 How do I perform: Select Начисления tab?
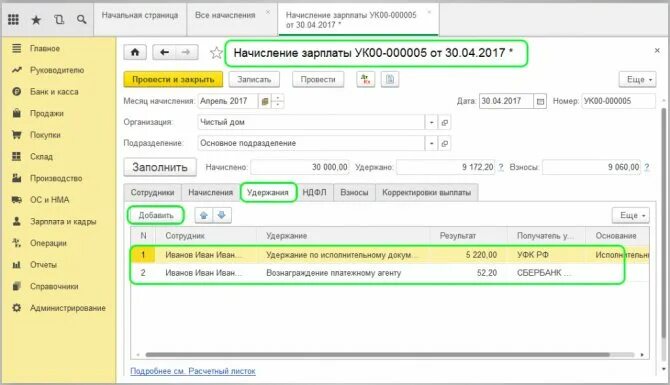(211, 193)
